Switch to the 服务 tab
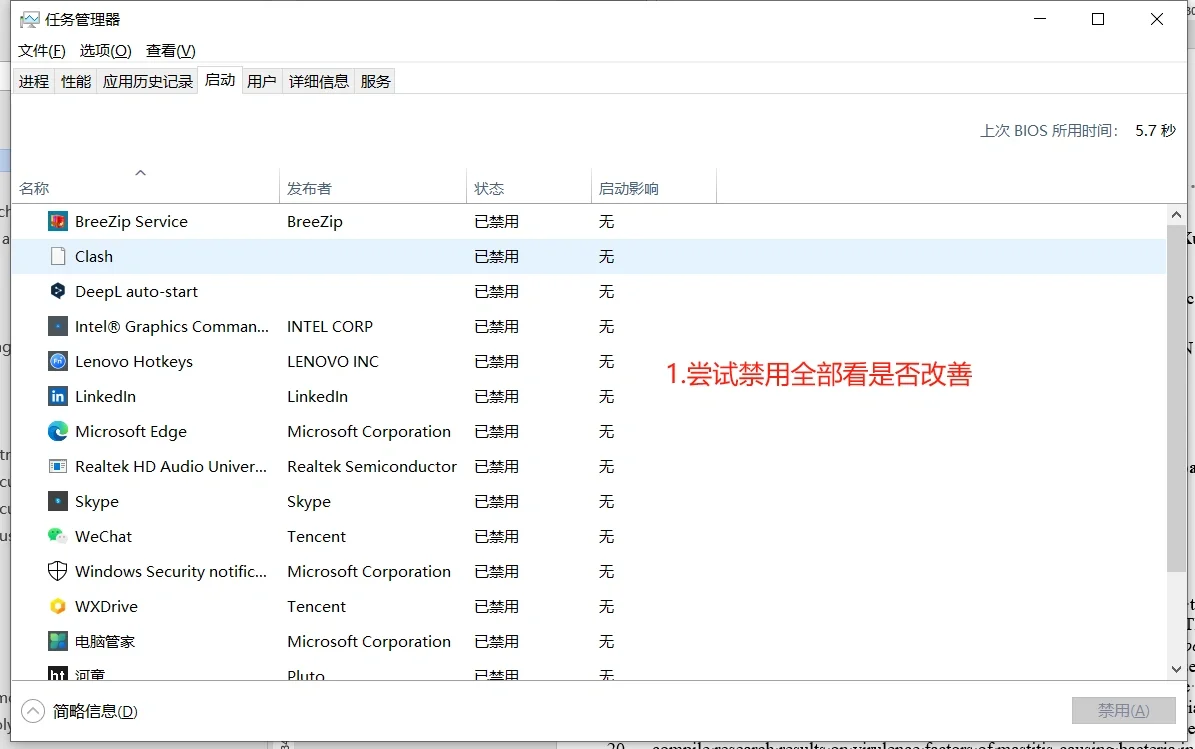The height and width of the screenshot is (749, 1195). coord(375,82)
